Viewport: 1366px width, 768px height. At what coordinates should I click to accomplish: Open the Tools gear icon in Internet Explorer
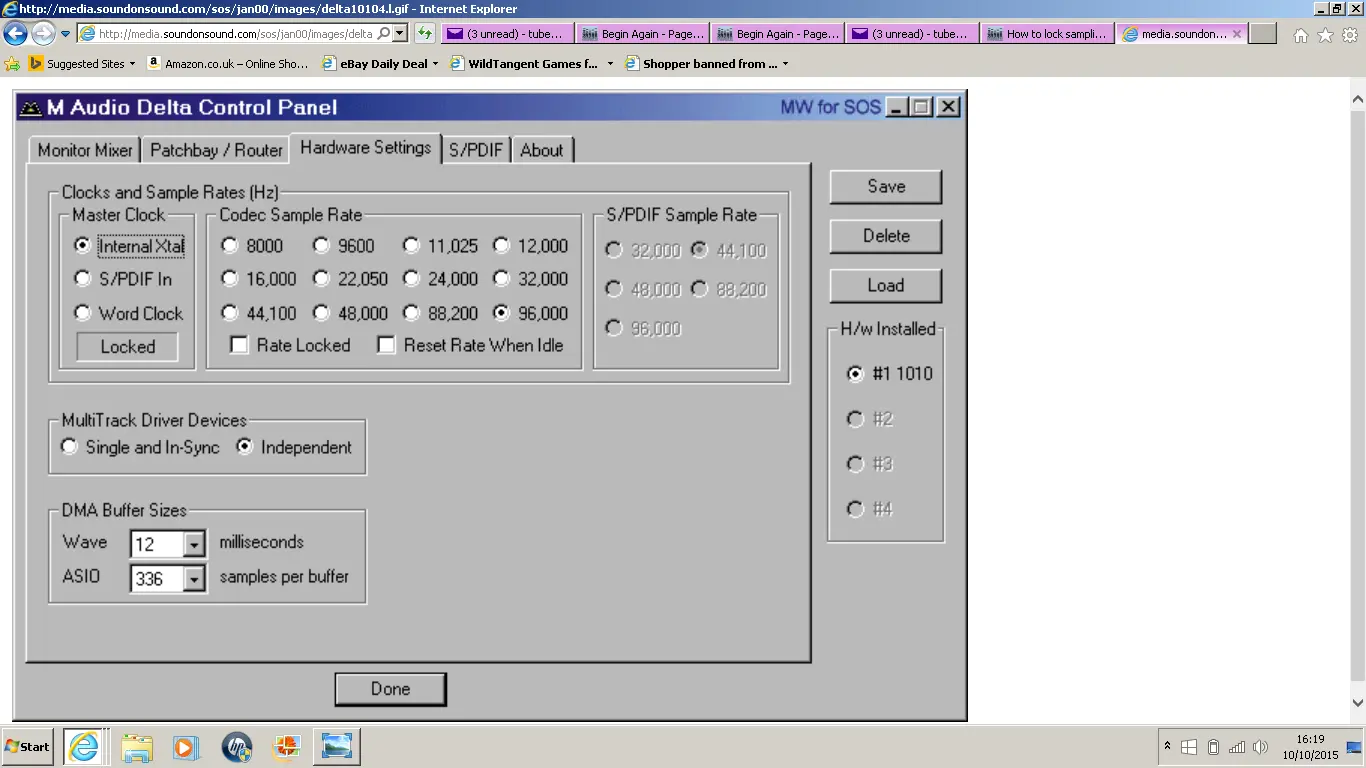(x=1350, y=34)
